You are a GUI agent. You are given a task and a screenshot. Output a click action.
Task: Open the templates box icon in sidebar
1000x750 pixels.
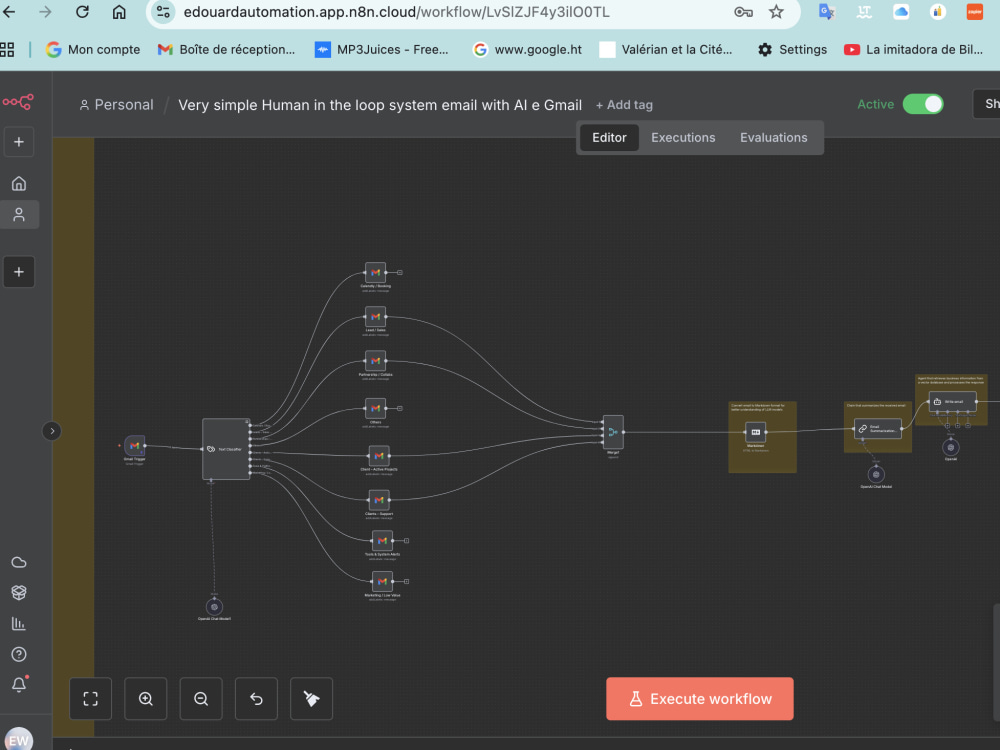coord(18,592)
